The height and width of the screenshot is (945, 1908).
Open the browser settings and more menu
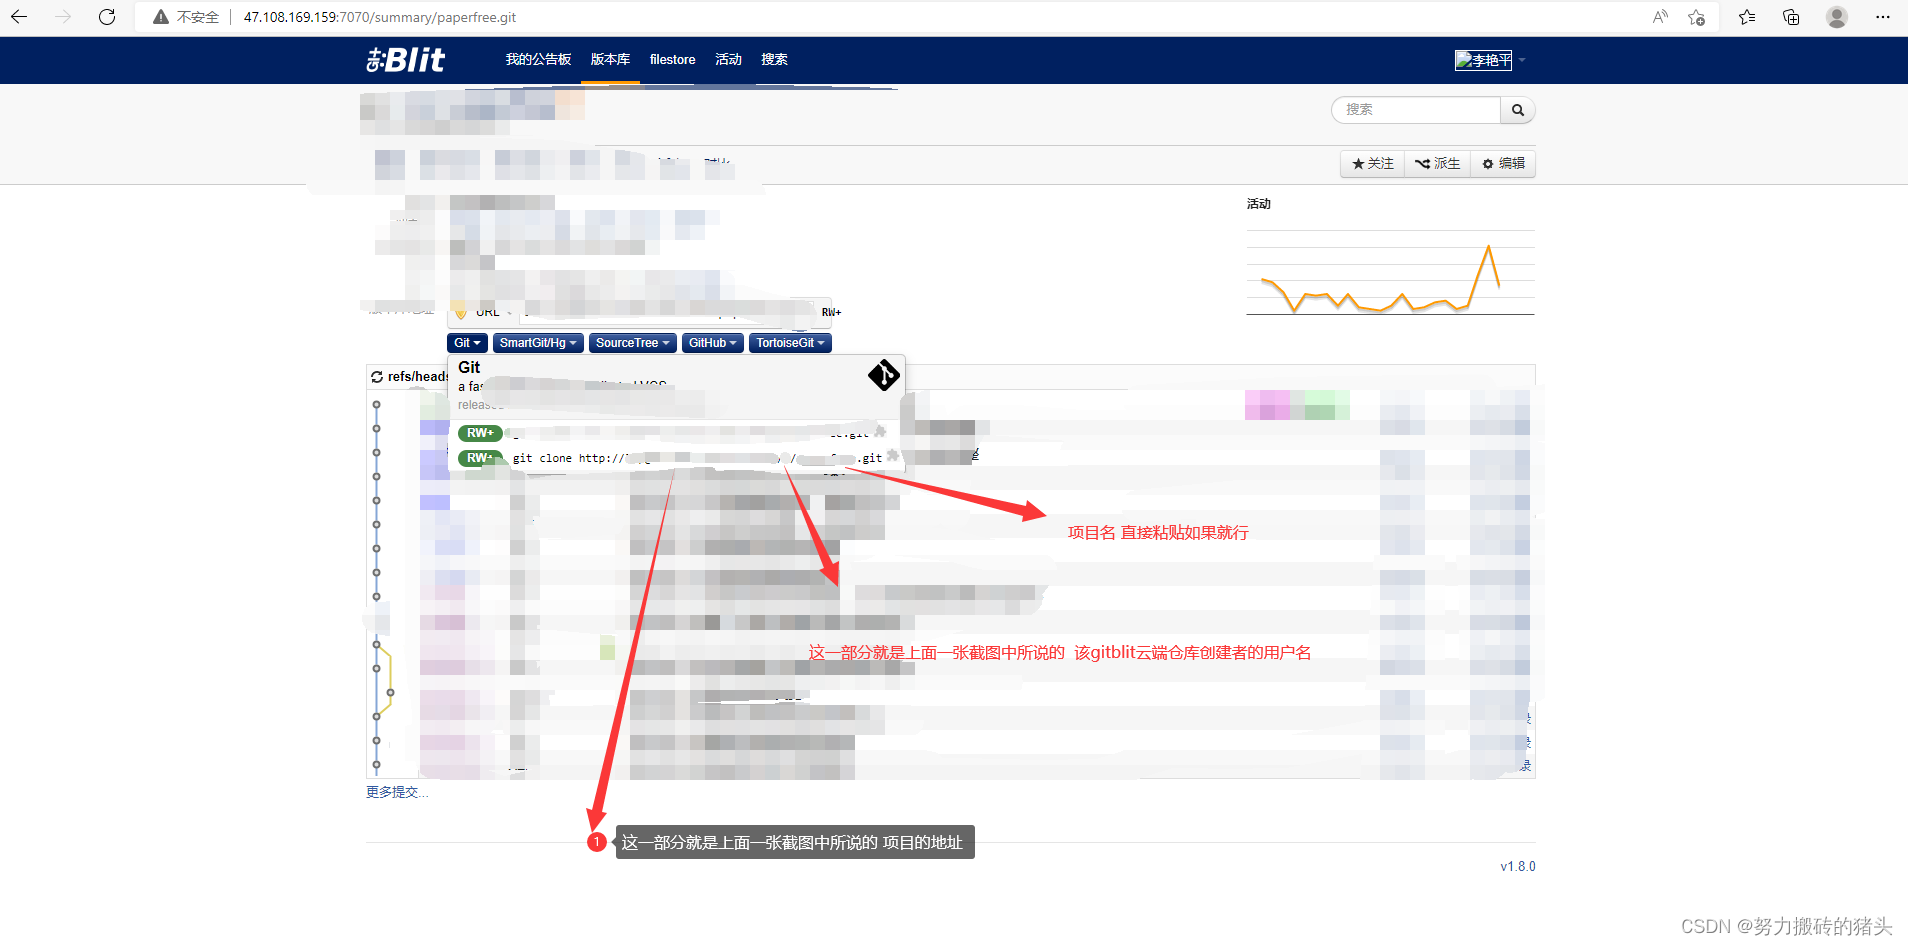[x=1883, y=17]
